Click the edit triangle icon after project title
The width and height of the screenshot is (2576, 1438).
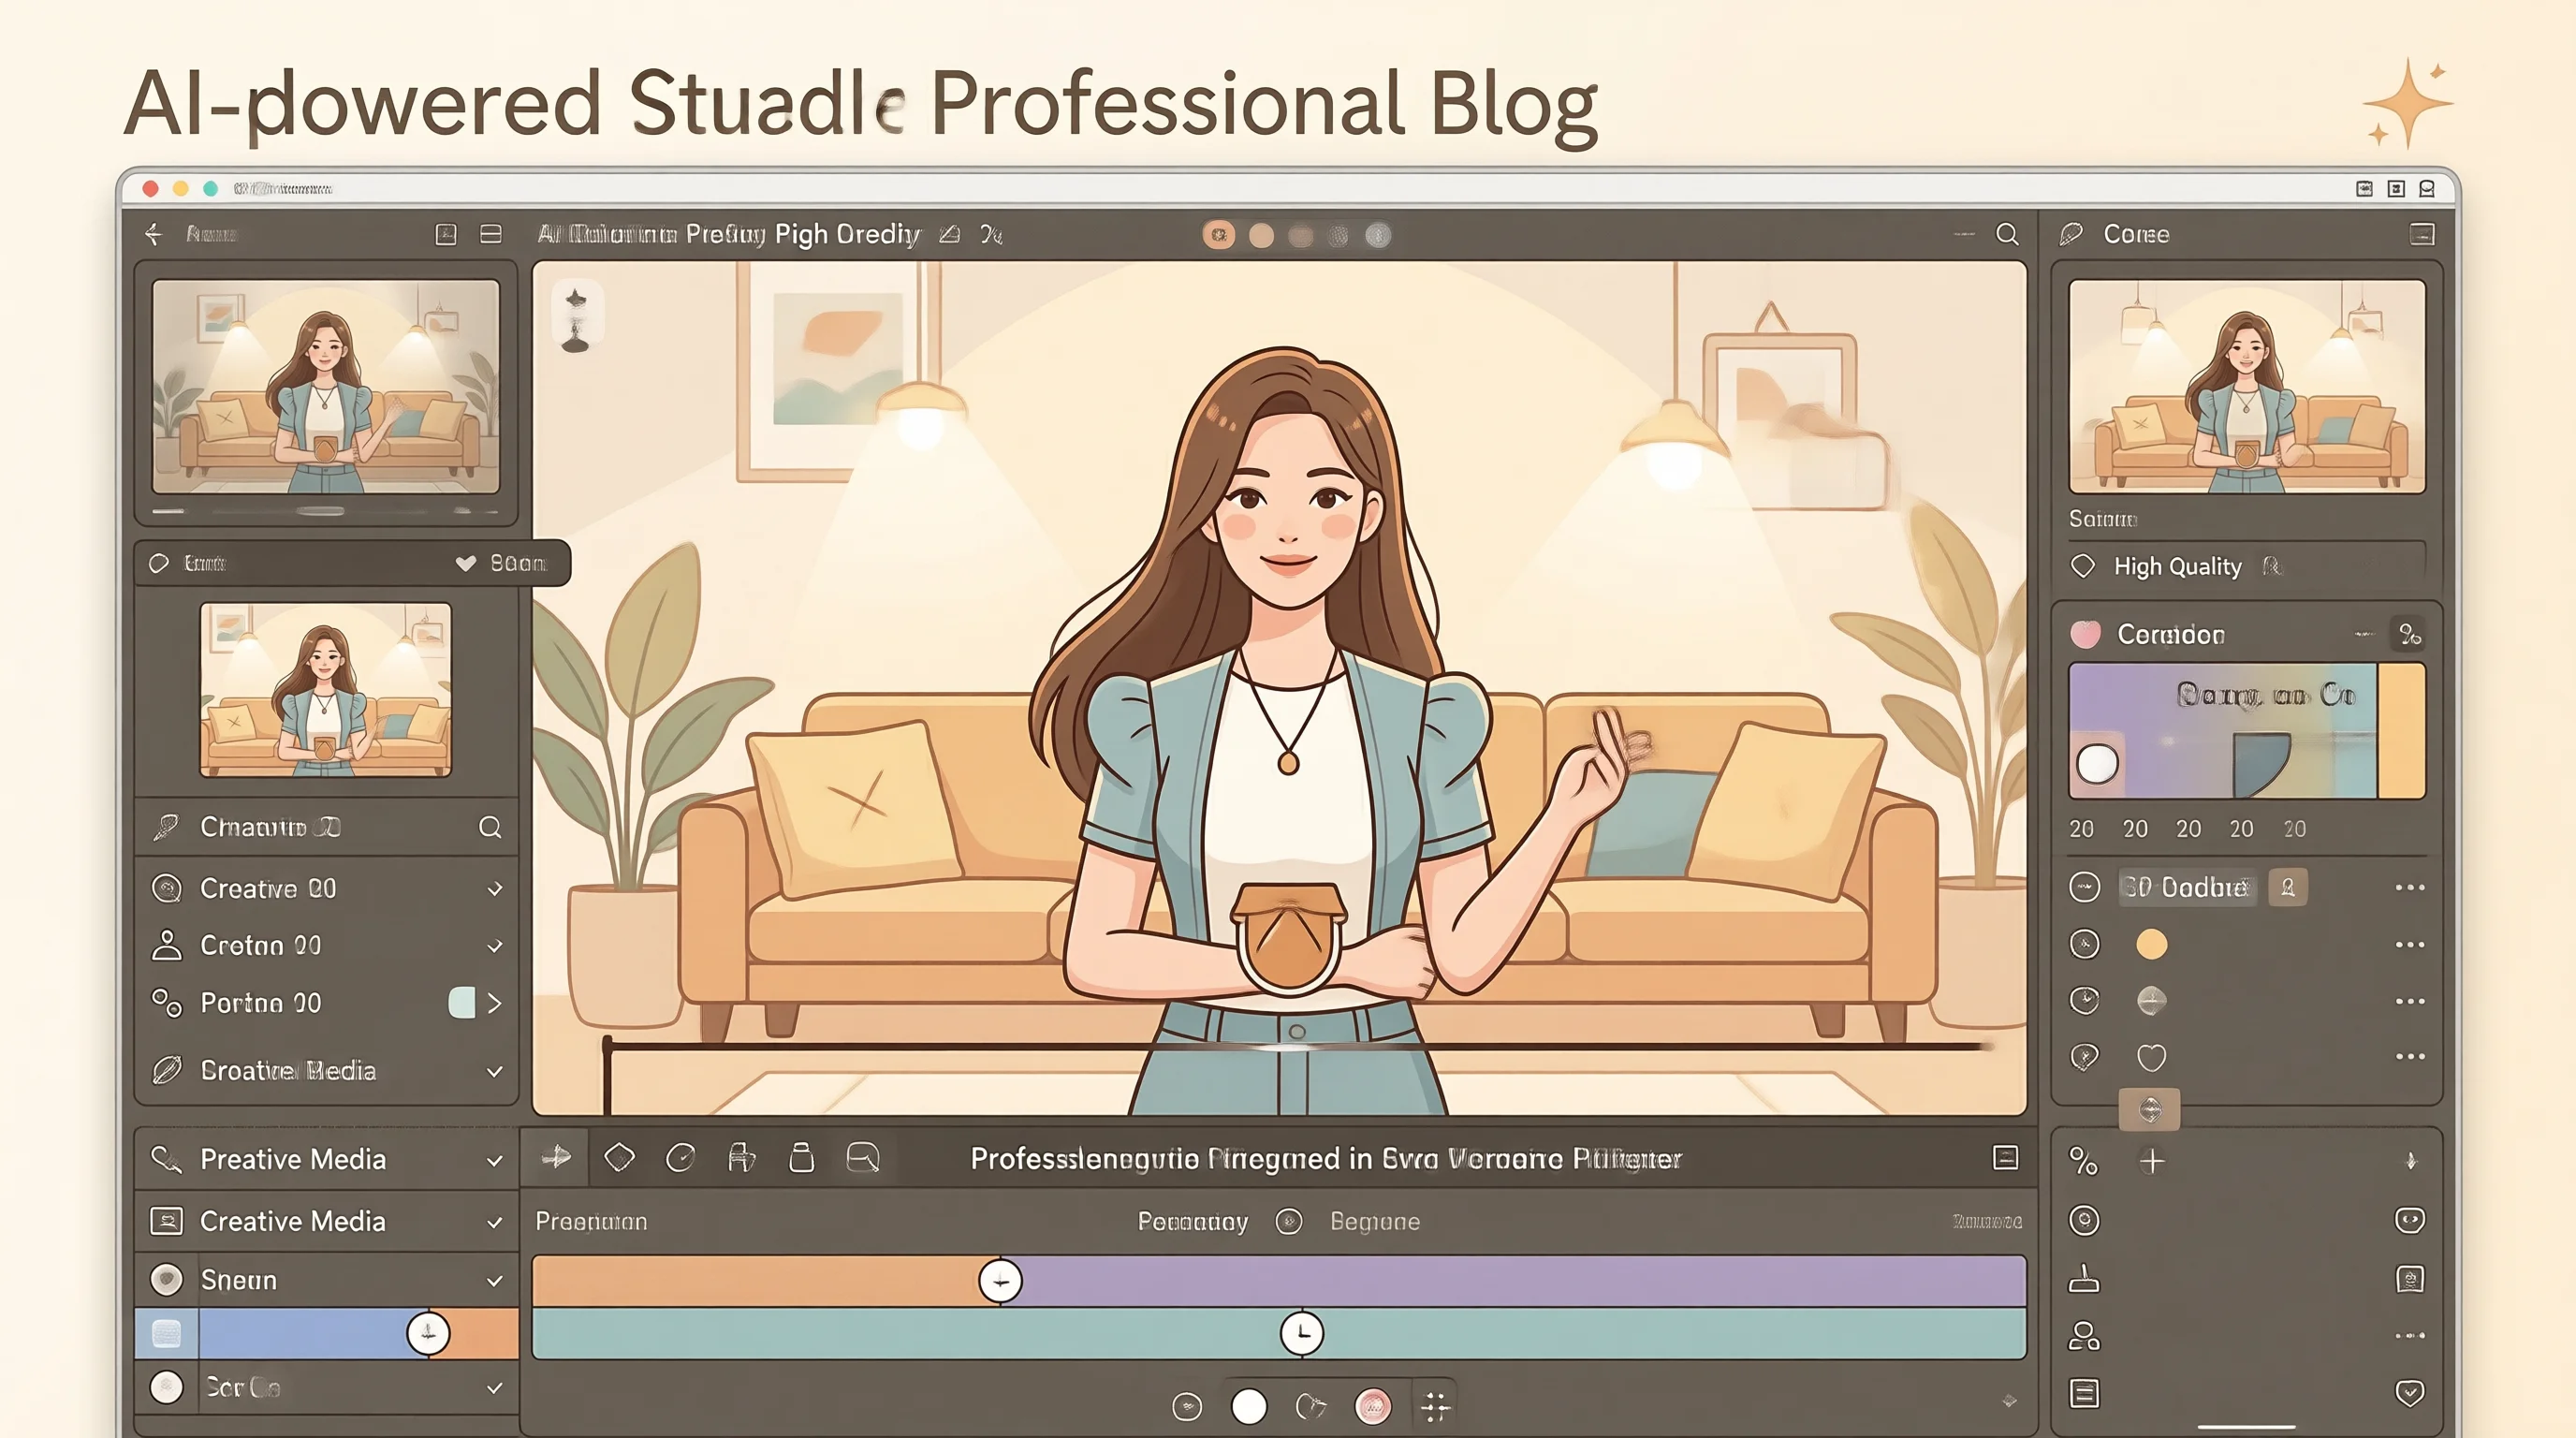[x=950, y=234]
